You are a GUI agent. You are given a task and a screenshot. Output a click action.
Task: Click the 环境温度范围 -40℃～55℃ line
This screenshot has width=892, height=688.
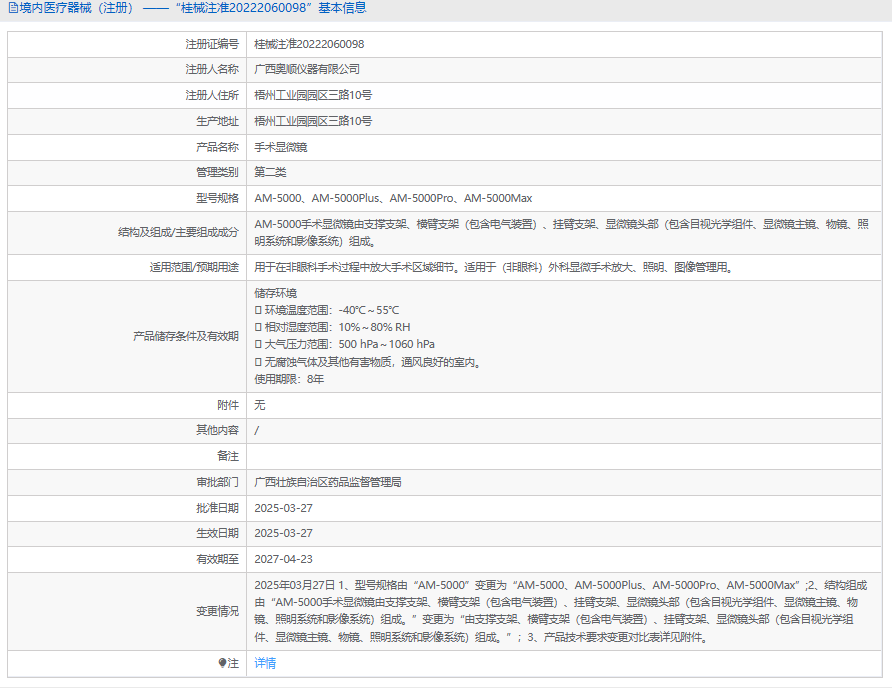pyautogui.click(x=330, y=310)
